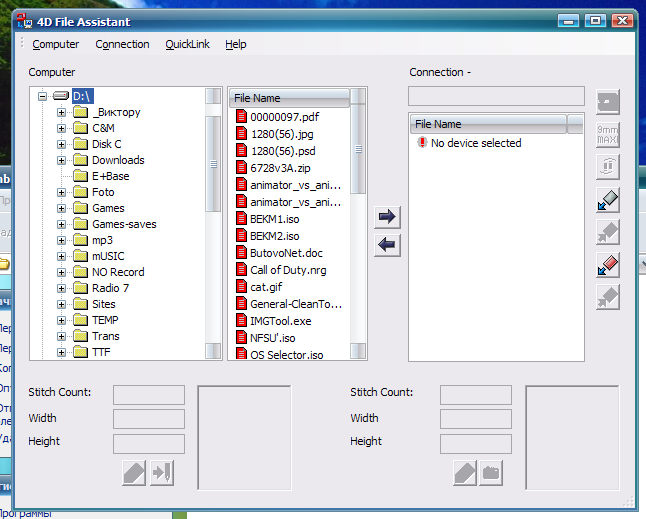Click the right arrow send-to-device button

[x=387, y=217]
